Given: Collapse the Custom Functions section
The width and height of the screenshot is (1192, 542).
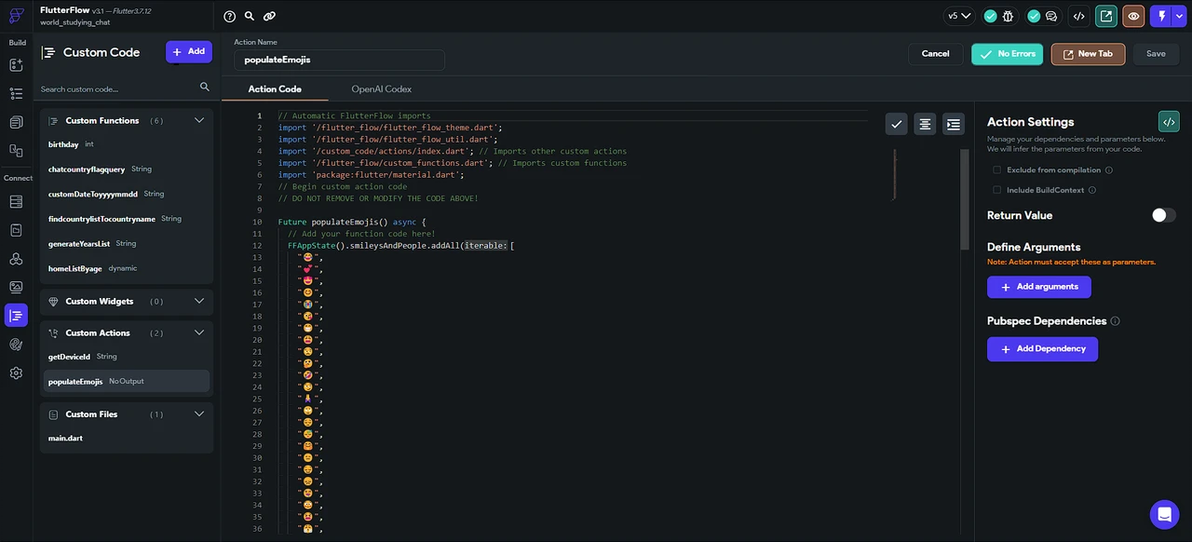Looking at the screenshot, I should [x=199, y=120].
